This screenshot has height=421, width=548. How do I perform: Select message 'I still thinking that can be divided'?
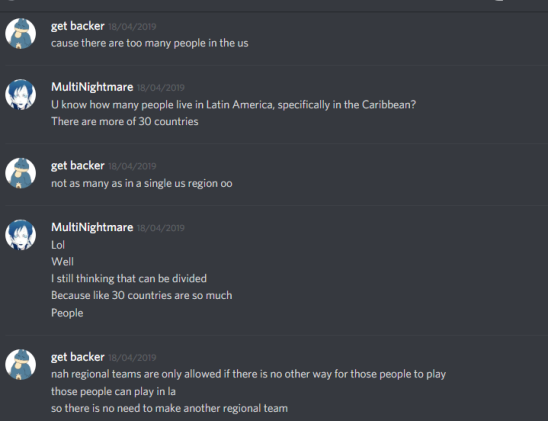point(129,279)
